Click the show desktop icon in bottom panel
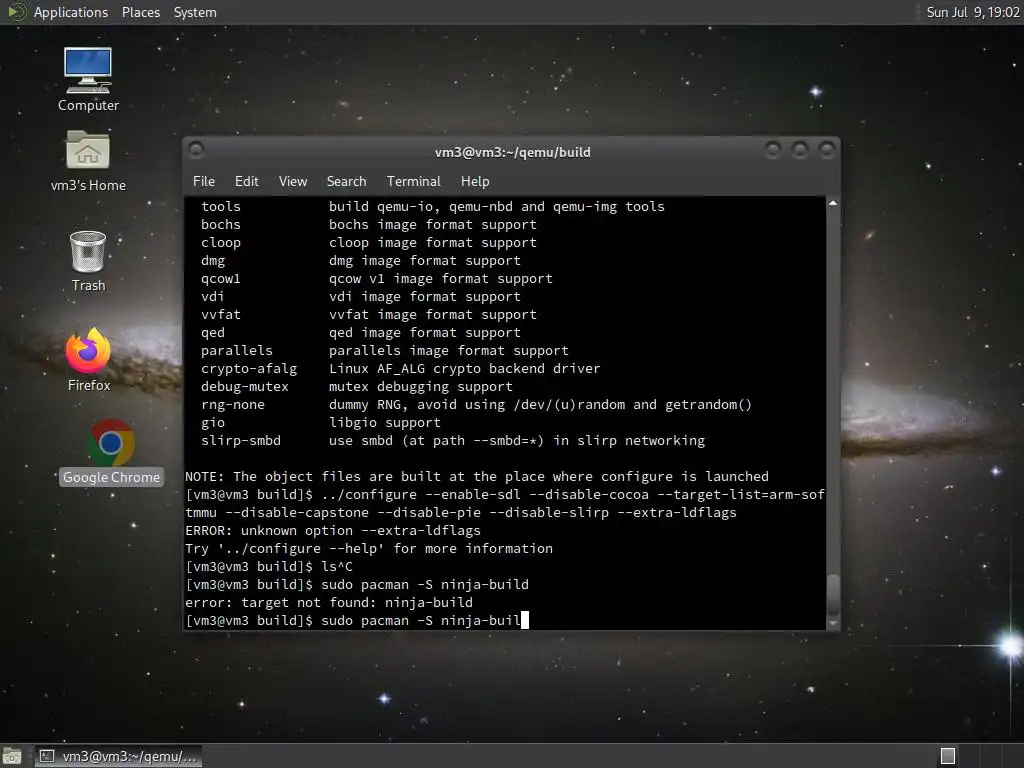 click(11, 756)
